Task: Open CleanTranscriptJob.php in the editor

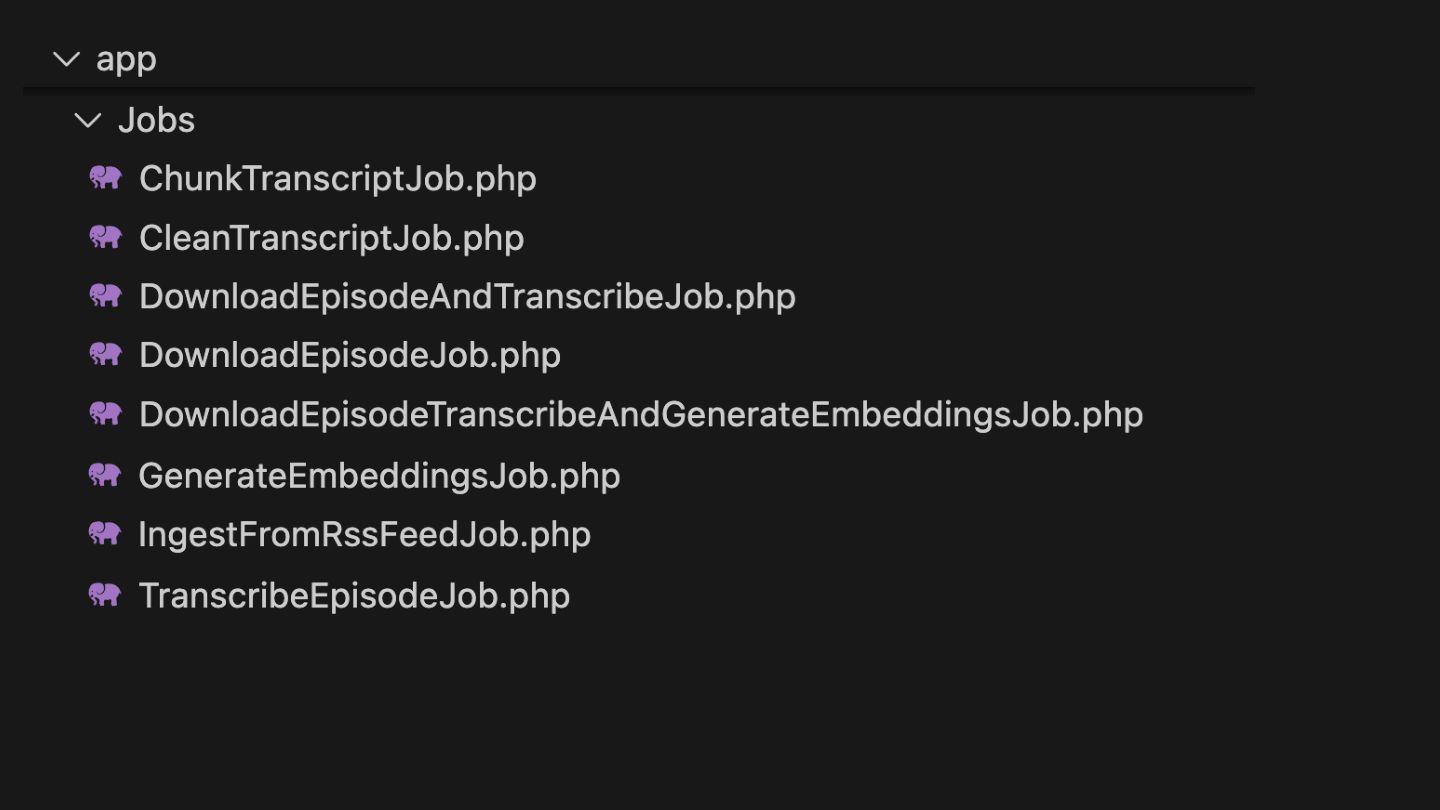Action: tap(331, 238)
